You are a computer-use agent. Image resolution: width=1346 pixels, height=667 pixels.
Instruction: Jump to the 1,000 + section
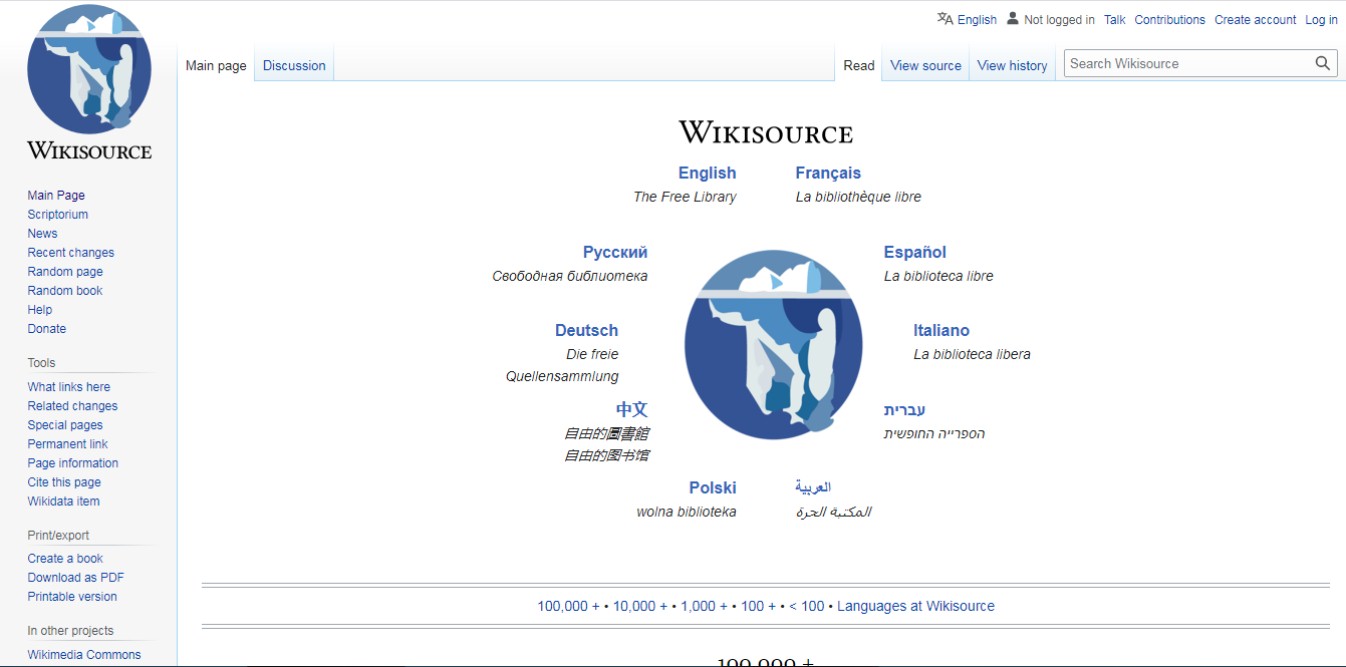704,606
